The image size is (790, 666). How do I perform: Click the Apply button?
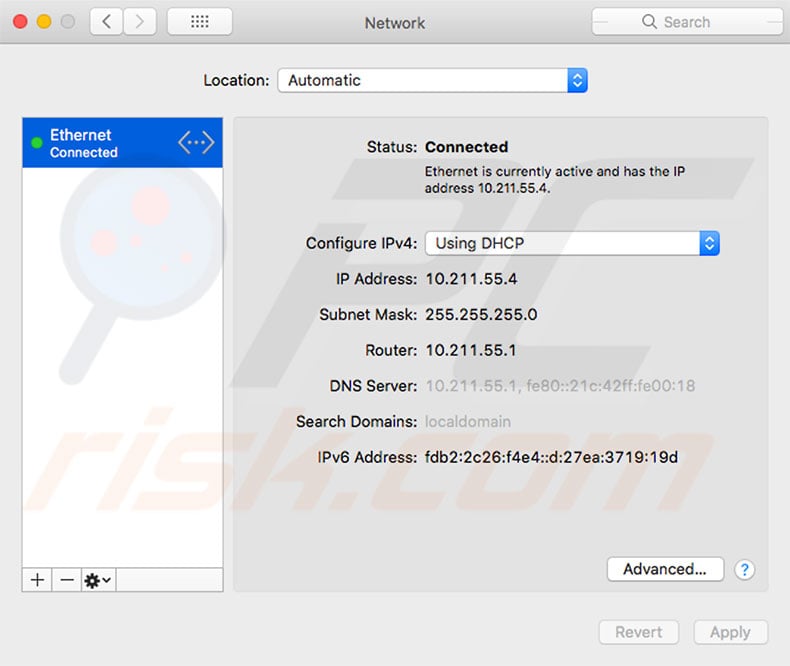[x=730, y=632]
